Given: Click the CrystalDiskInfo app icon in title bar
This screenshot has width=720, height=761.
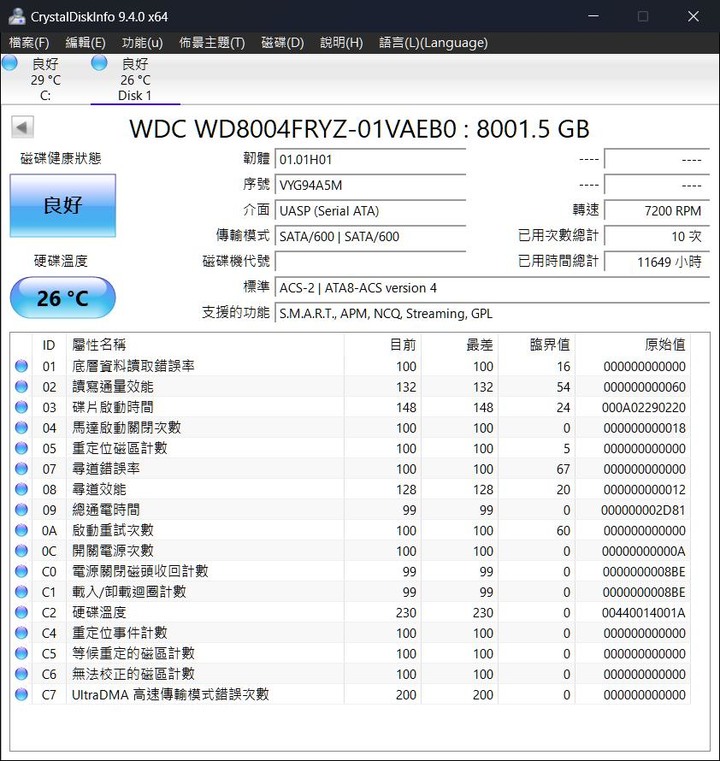Looking at the screenshot, I should click(x=16, y=16).
